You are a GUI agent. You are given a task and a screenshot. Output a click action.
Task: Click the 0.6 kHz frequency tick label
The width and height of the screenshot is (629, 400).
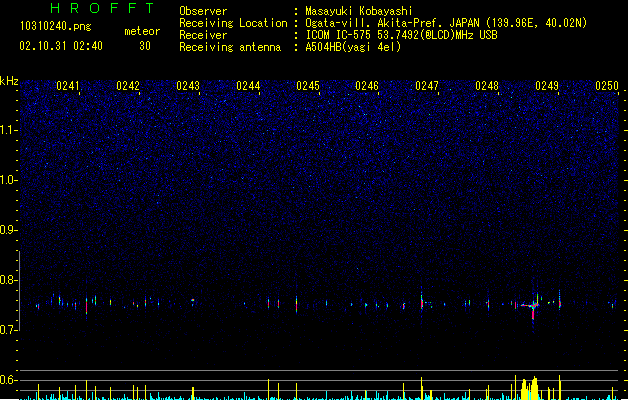pyautogui.click(x=9, y=380)
